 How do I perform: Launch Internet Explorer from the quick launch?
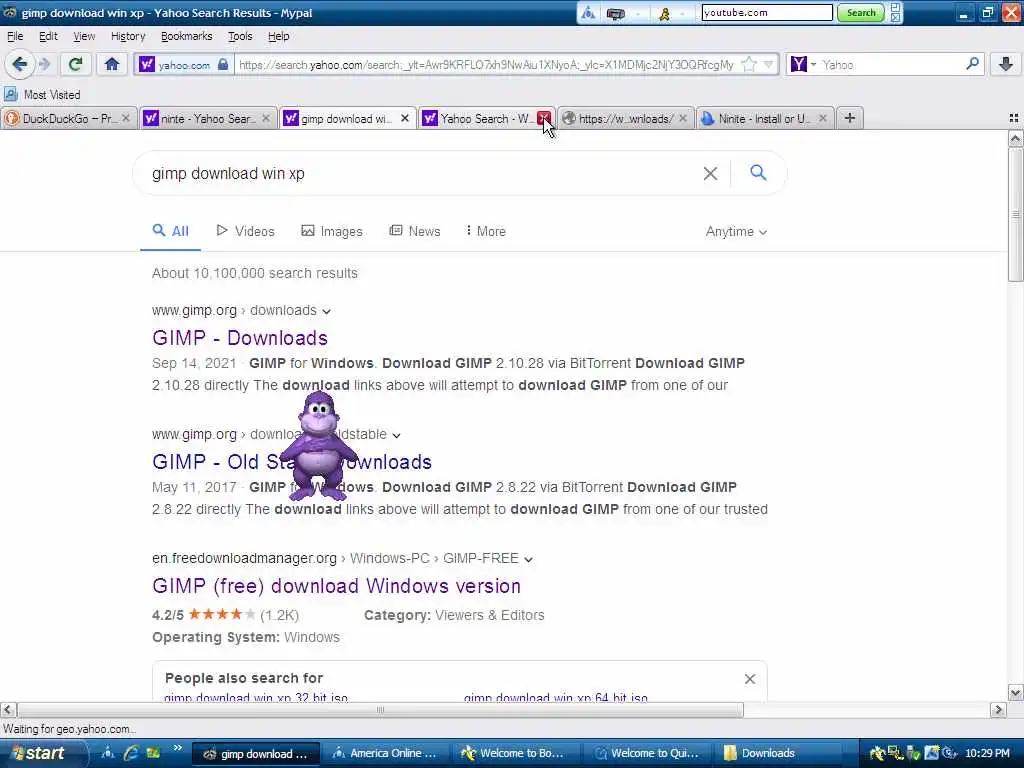tap(131, 753)
